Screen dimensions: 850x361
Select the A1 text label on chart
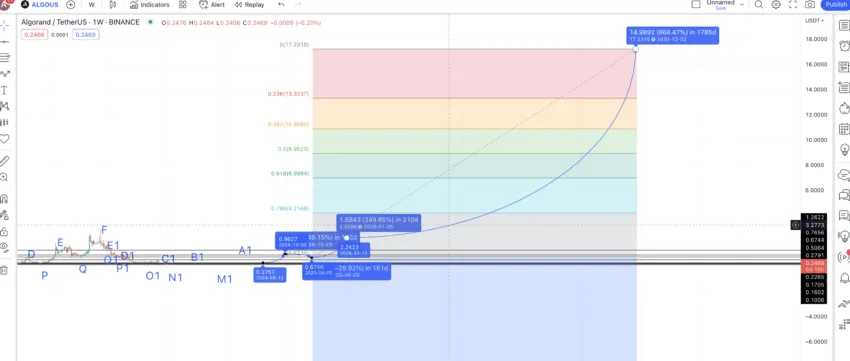[x=246, y=250]
